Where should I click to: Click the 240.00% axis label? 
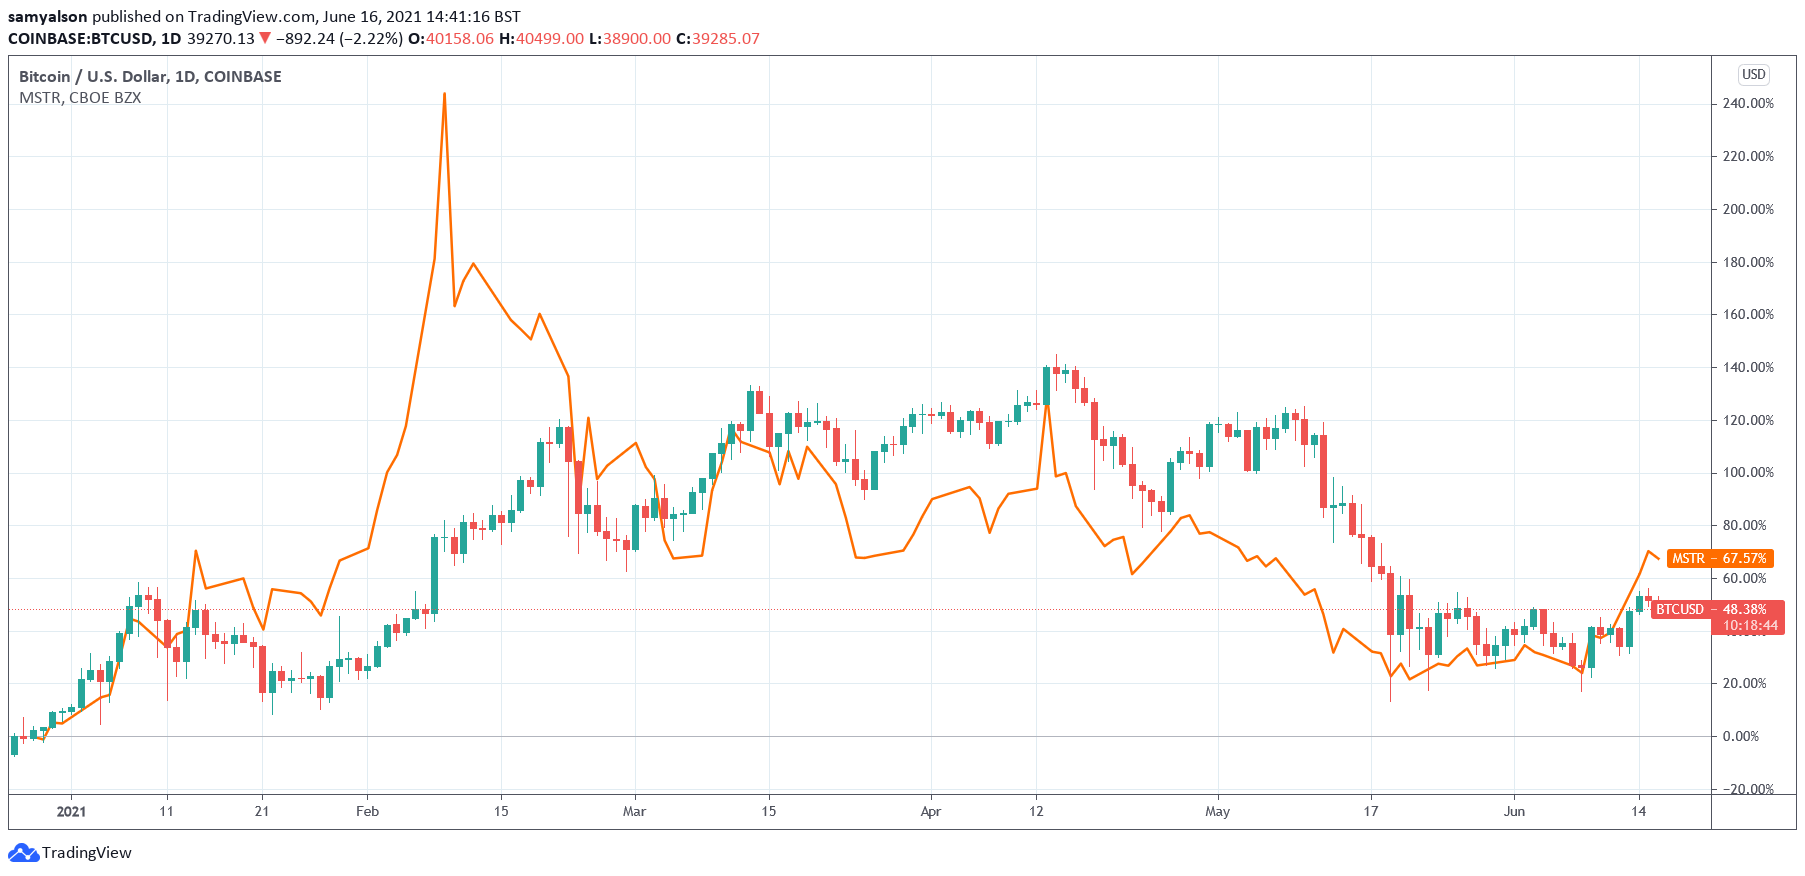point(1748,104)
